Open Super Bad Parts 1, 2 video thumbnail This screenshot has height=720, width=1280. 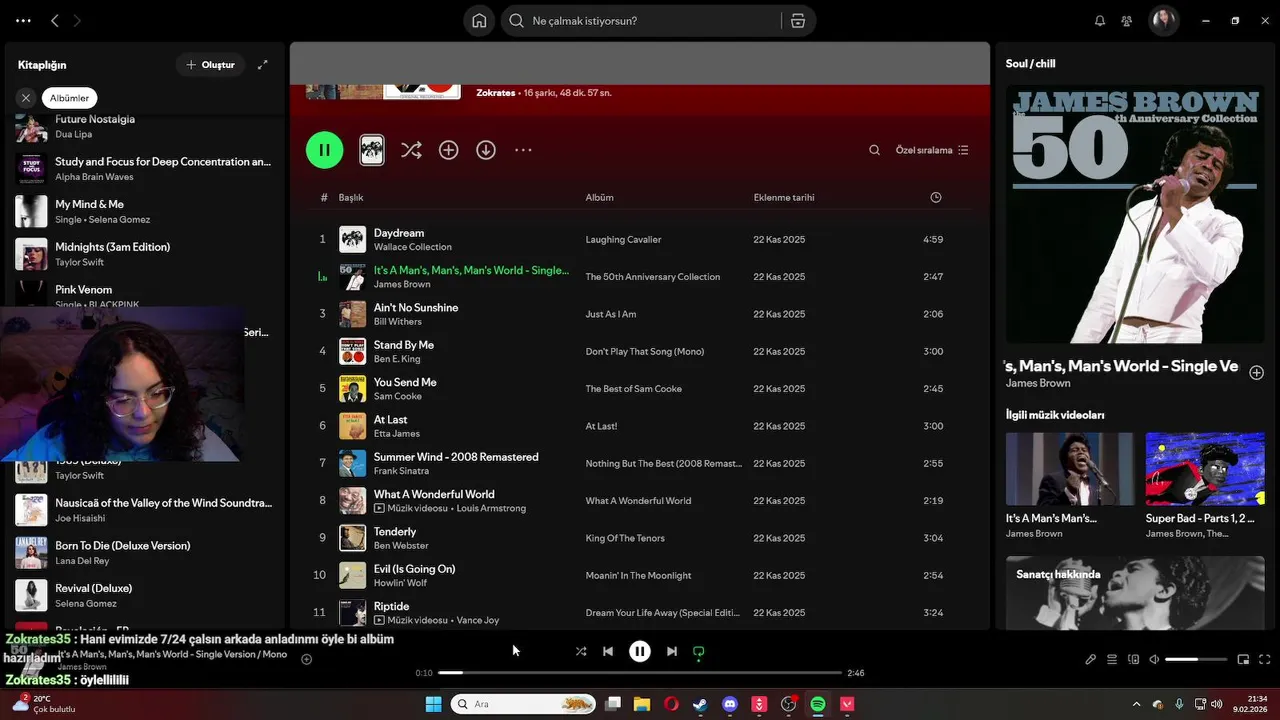pos(1205,469)
